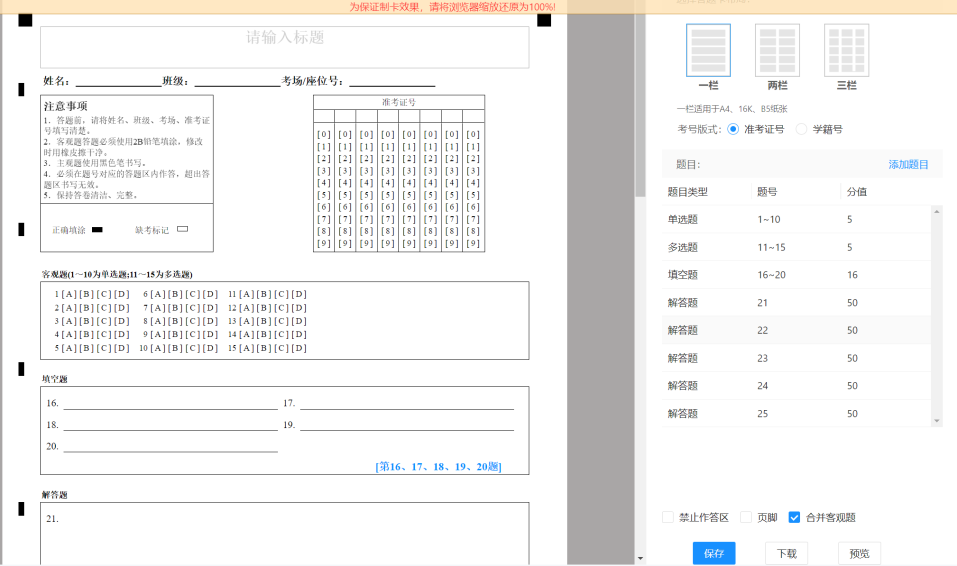Screen dimensions: 957x566
Task: Choose the 学籍号 radio option
Action: pyautogui.click(x=801, y=129)
